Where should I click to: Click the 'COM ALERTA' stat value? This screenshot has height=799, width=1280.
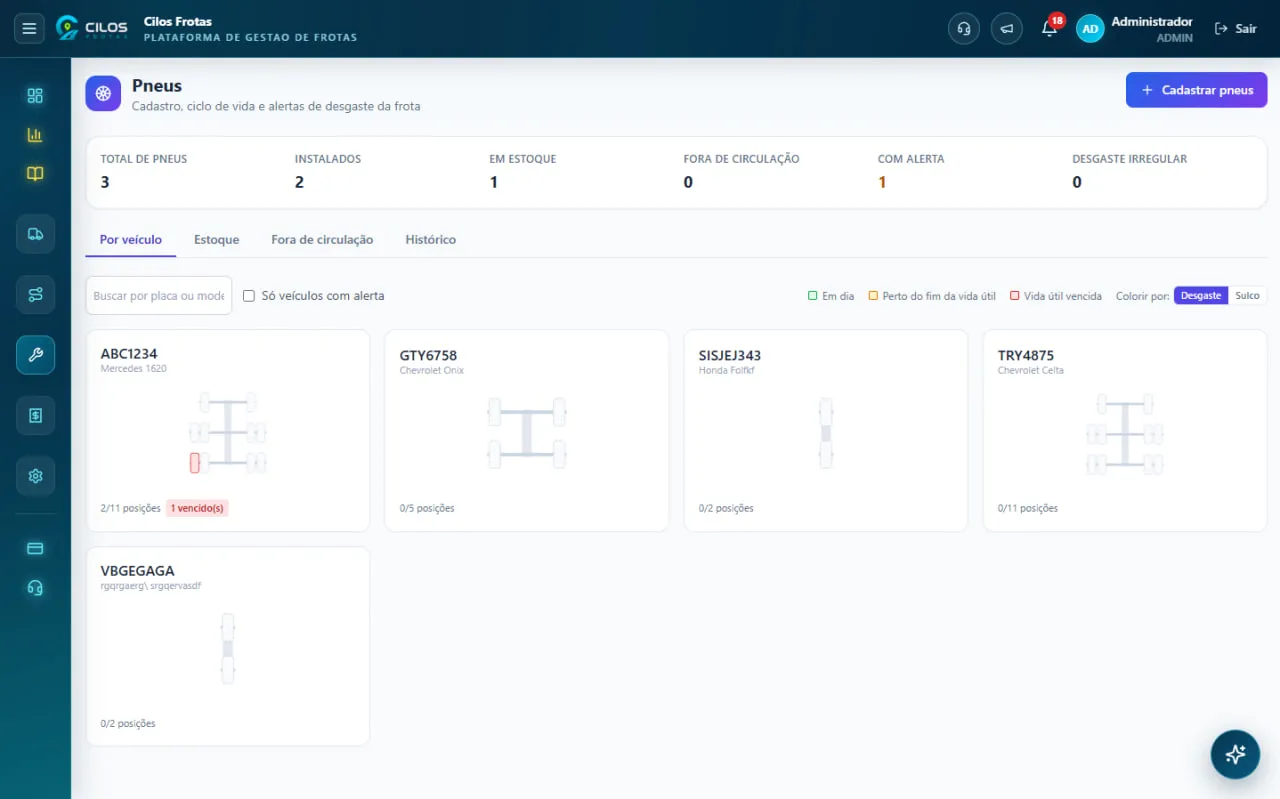[x=882, y=182]
